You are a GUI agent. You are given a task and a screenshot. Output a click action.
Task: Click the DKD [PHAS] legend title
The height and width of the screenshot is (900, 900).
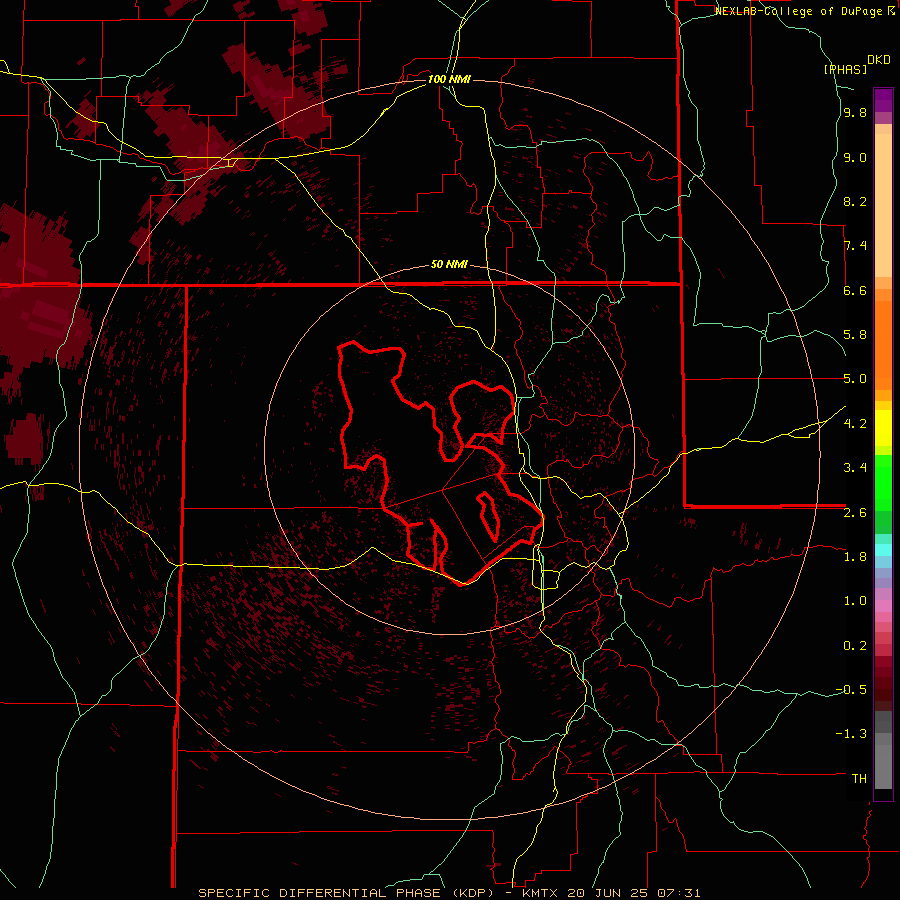tap(855, 64)
